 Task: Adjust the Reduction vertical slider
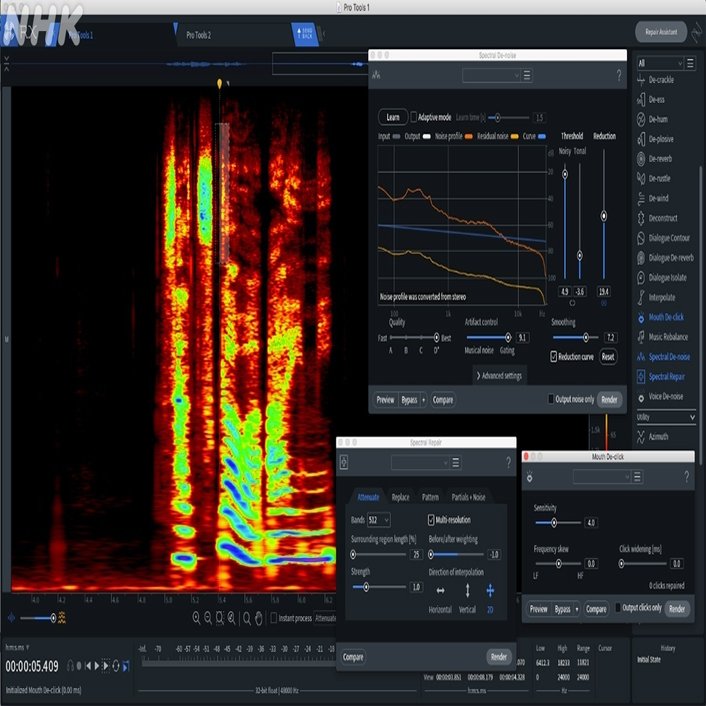604,214
